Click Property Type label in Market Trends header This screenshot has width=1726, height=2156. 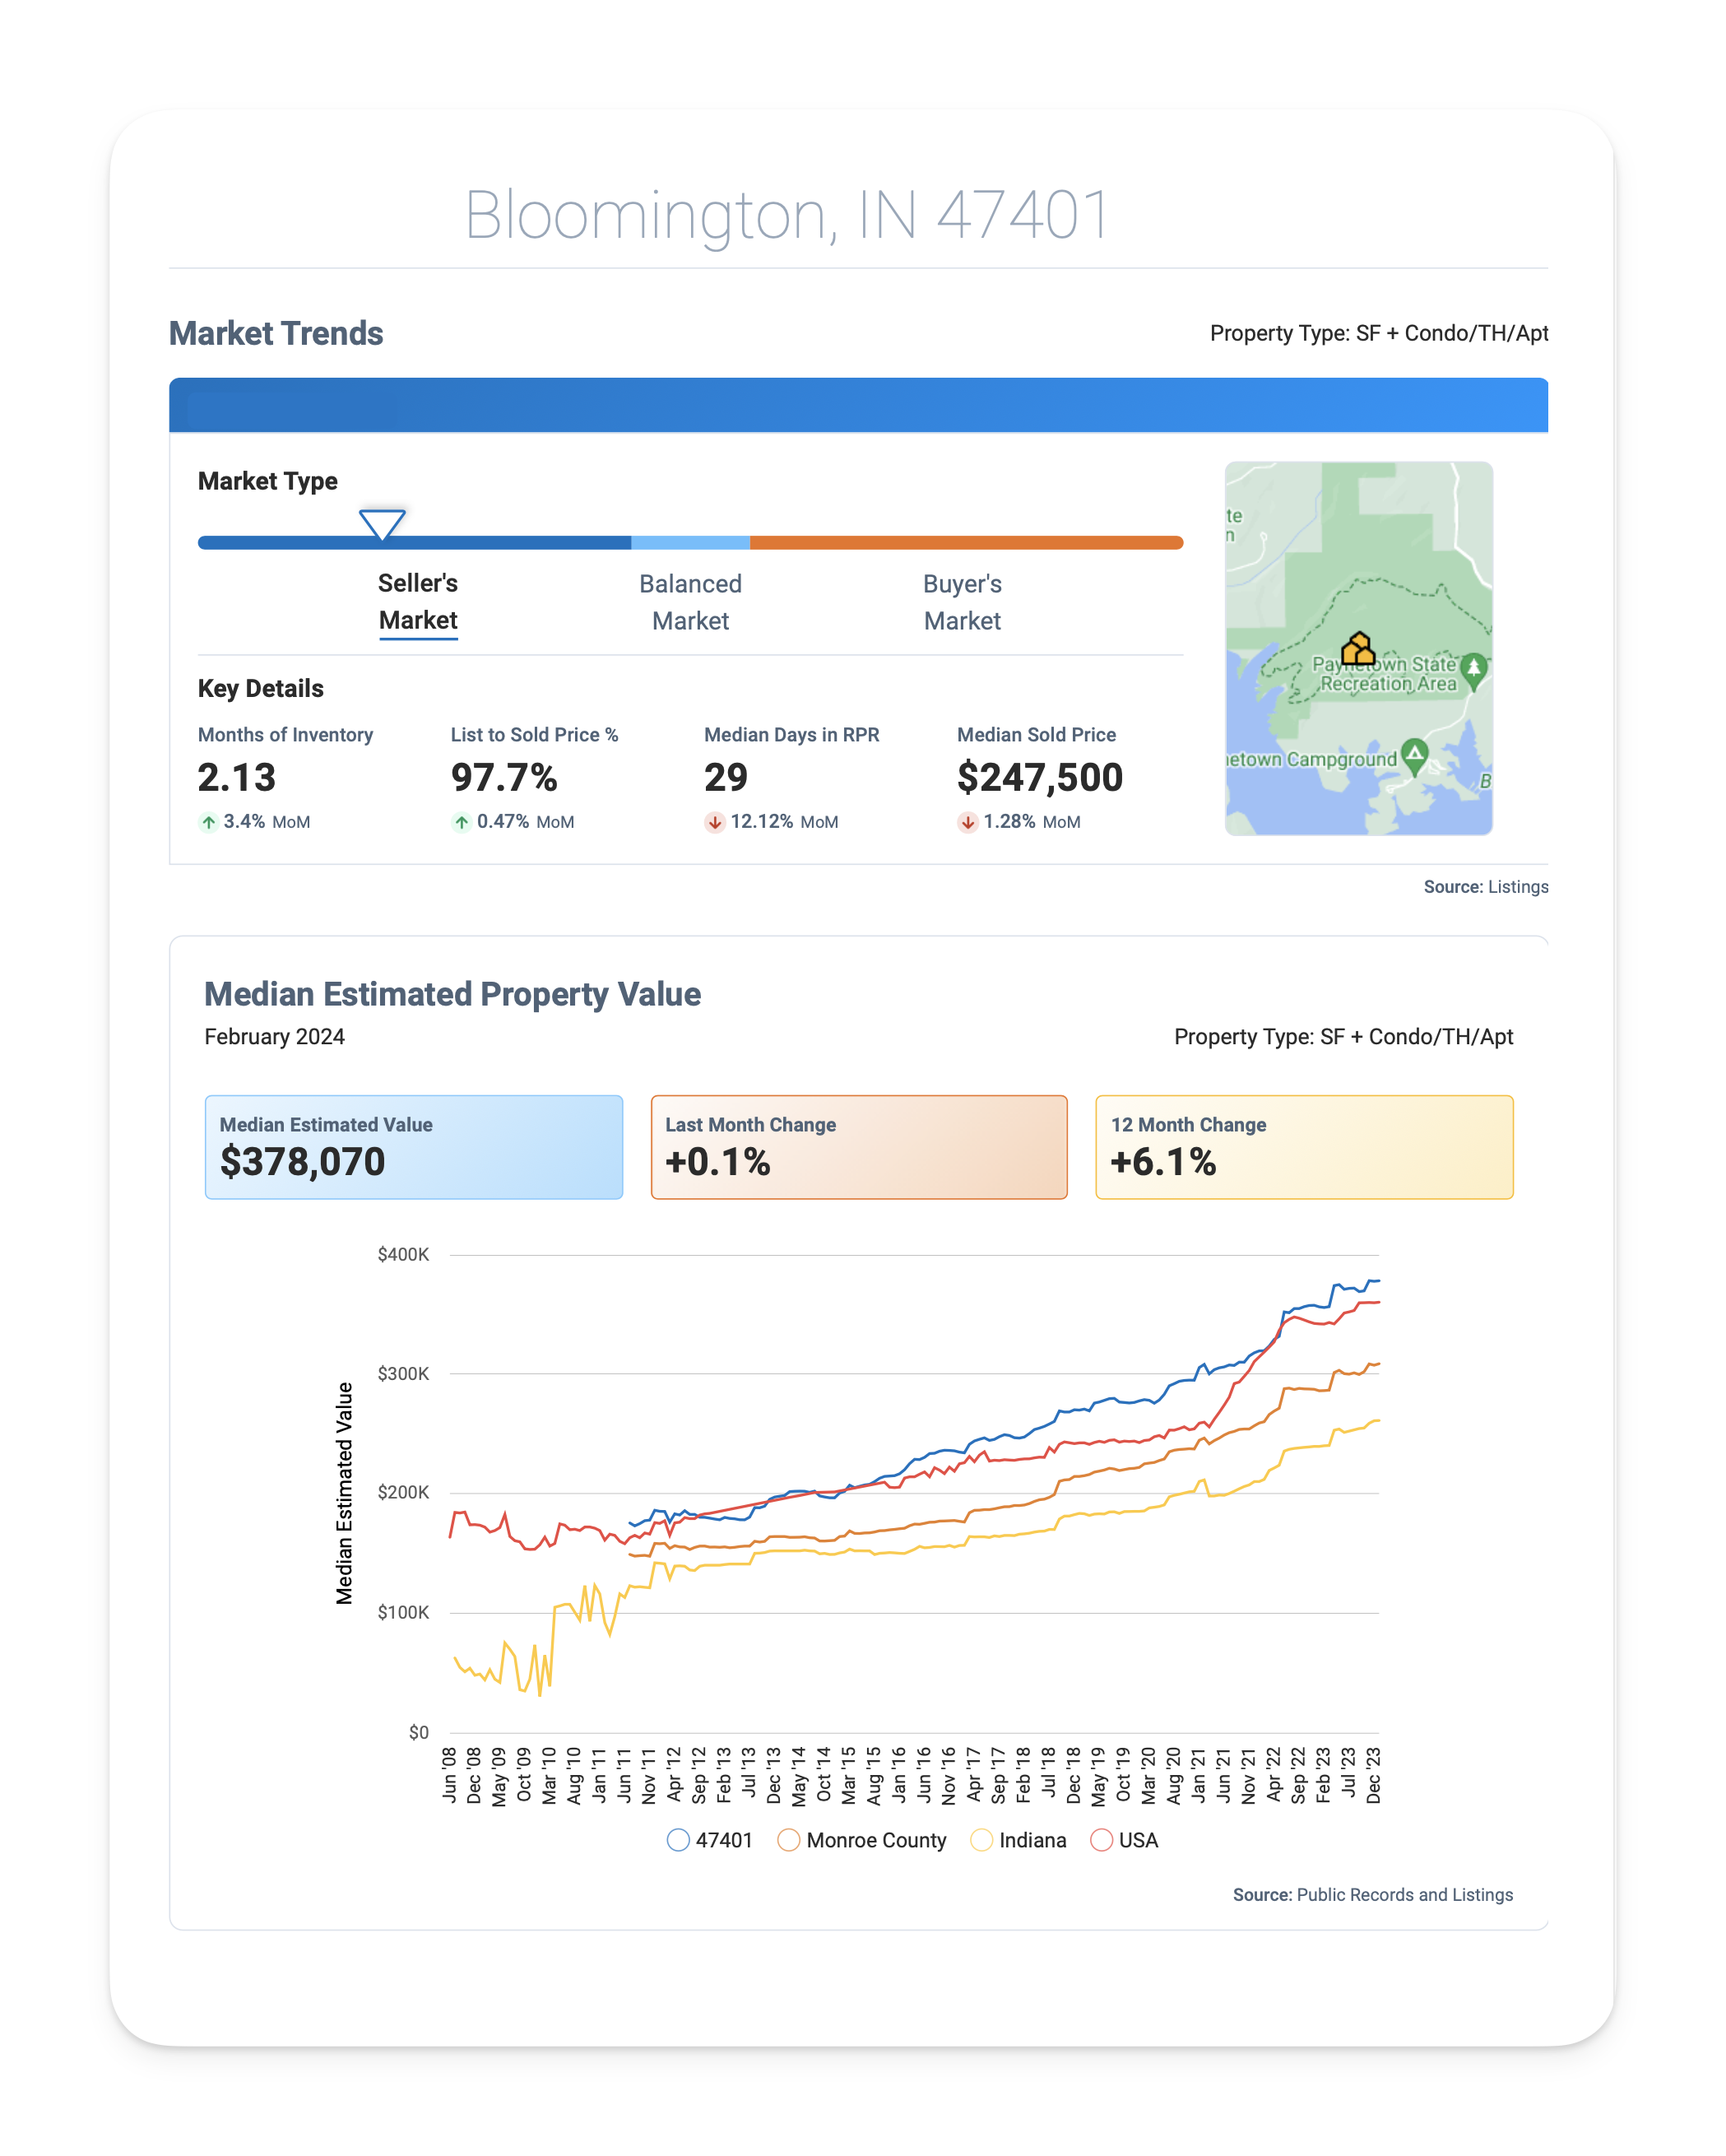point(1379,333)
